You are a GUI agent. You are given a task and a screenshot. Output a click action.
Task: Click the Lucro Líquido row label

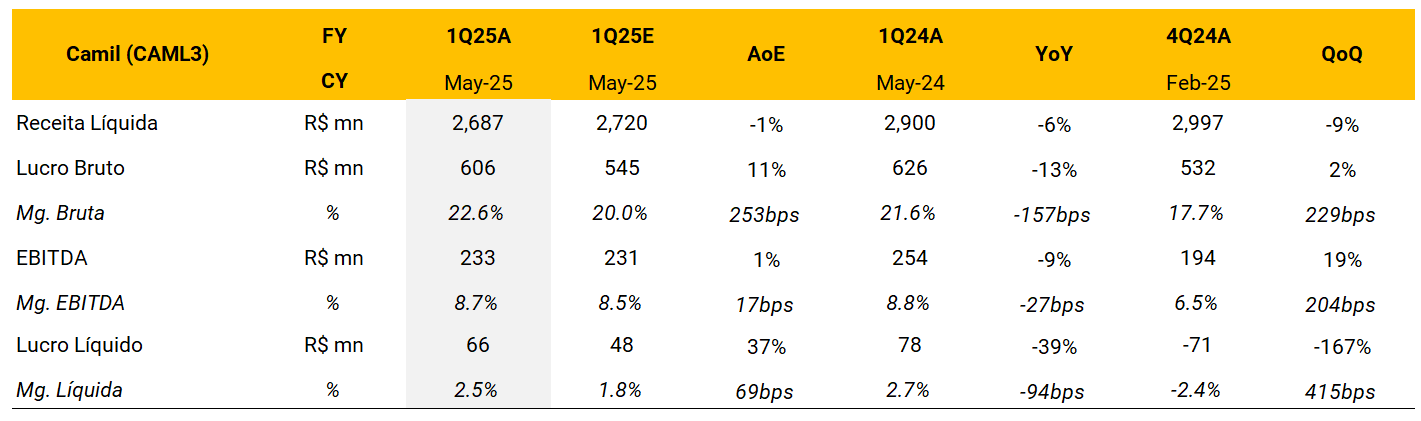[79, 346]
